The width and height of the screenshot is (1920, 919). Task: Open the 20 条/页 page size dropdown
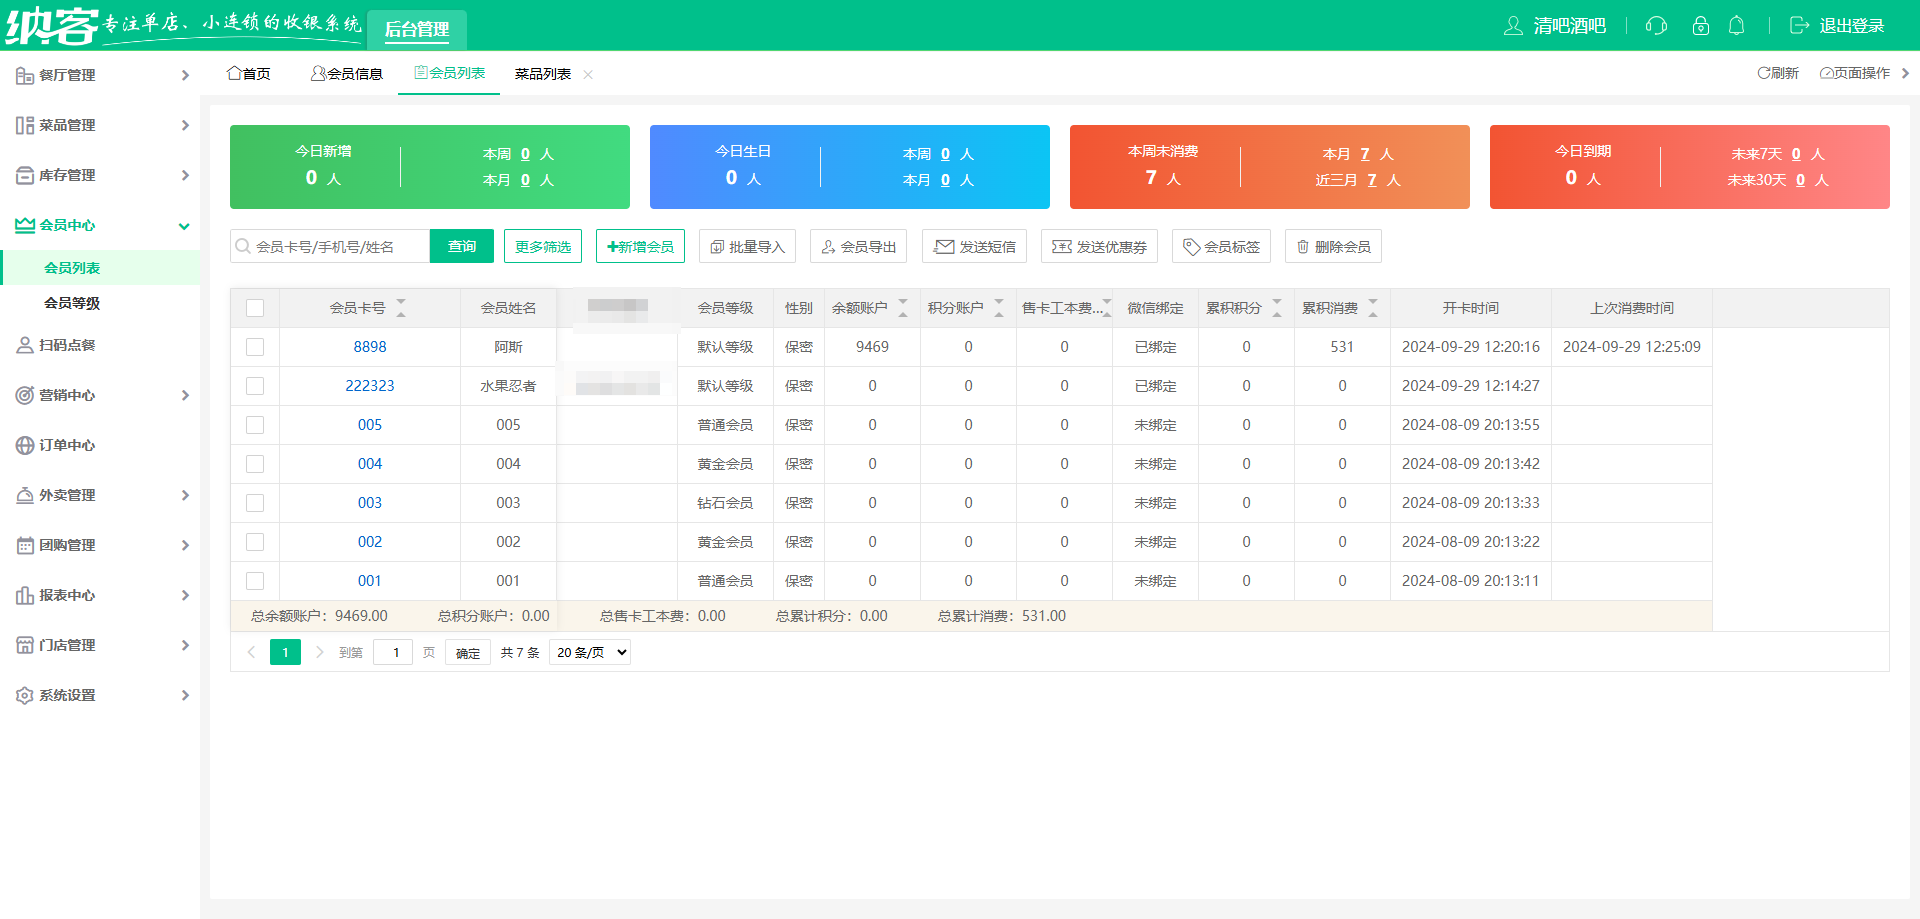point(592,652)
